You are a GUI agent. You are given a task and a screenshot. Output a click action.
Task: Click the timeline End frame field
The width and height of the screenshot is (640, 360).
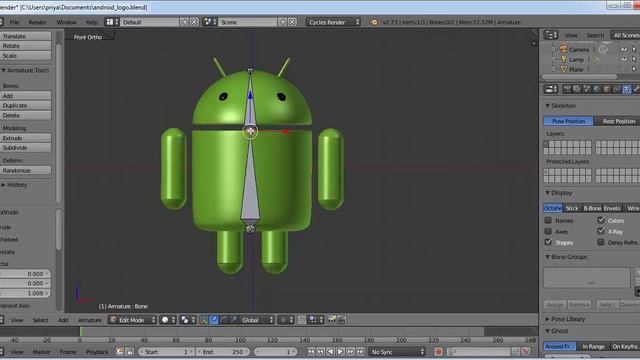[222, 351]
